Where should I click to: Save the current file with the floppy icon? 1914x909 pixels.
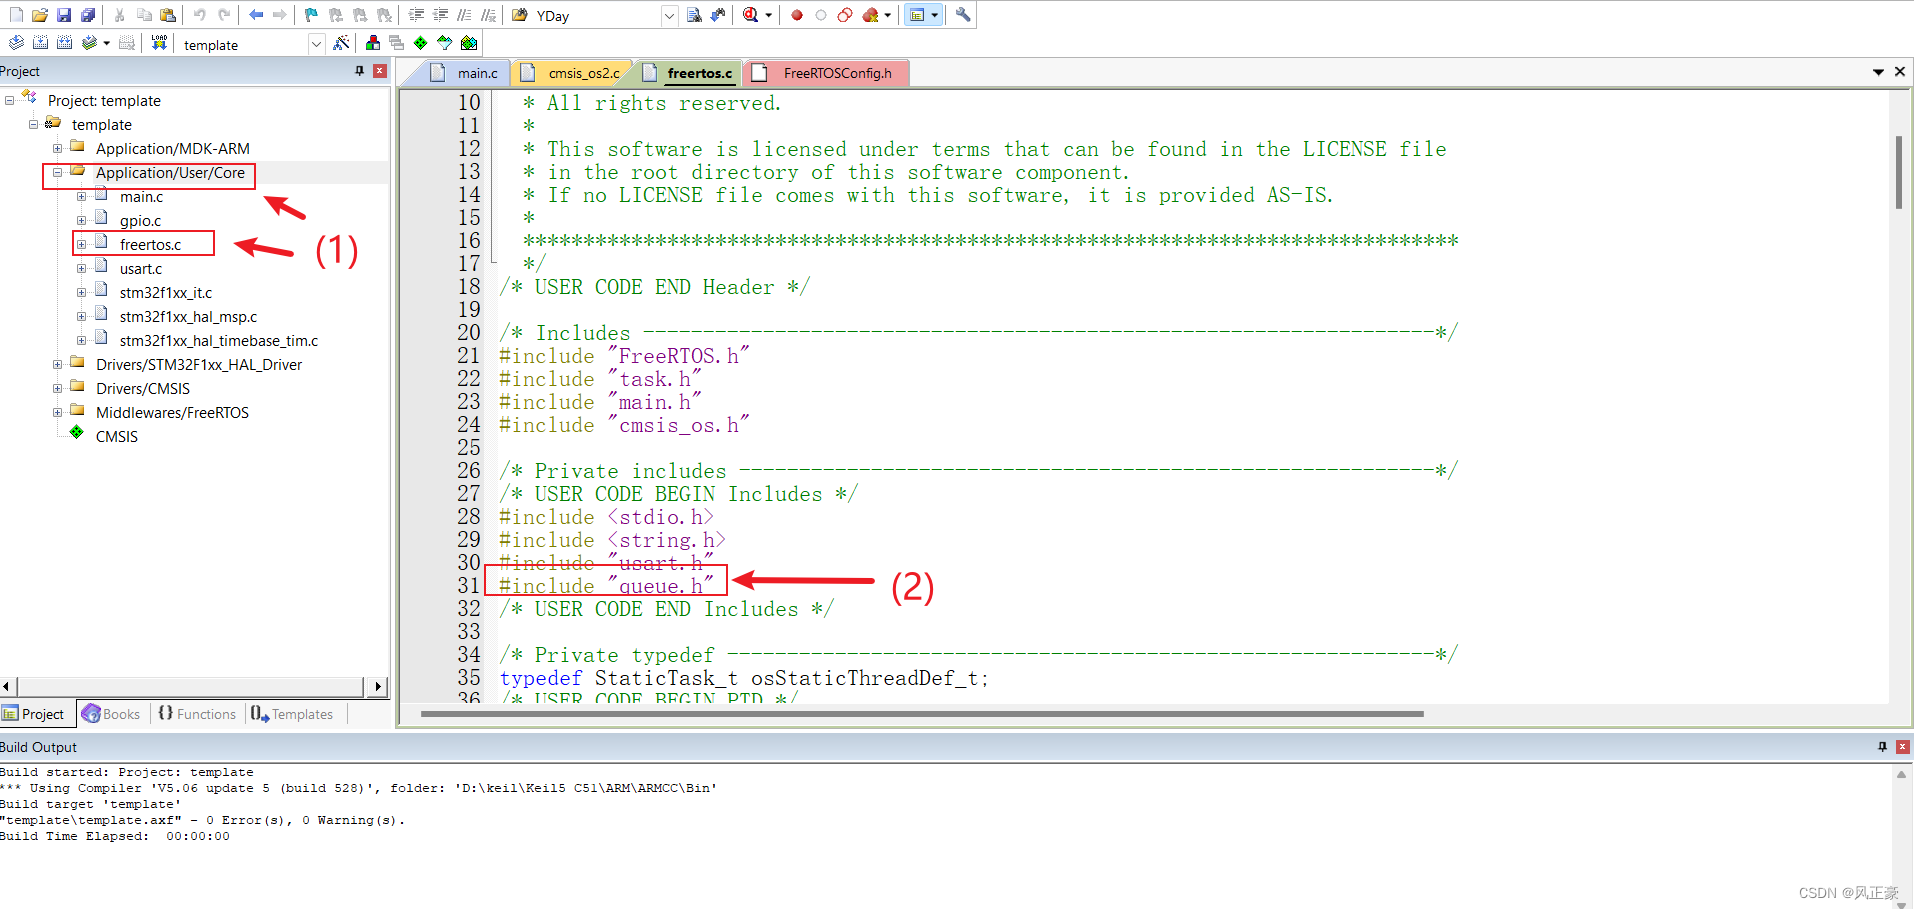(x=63, y=15)
